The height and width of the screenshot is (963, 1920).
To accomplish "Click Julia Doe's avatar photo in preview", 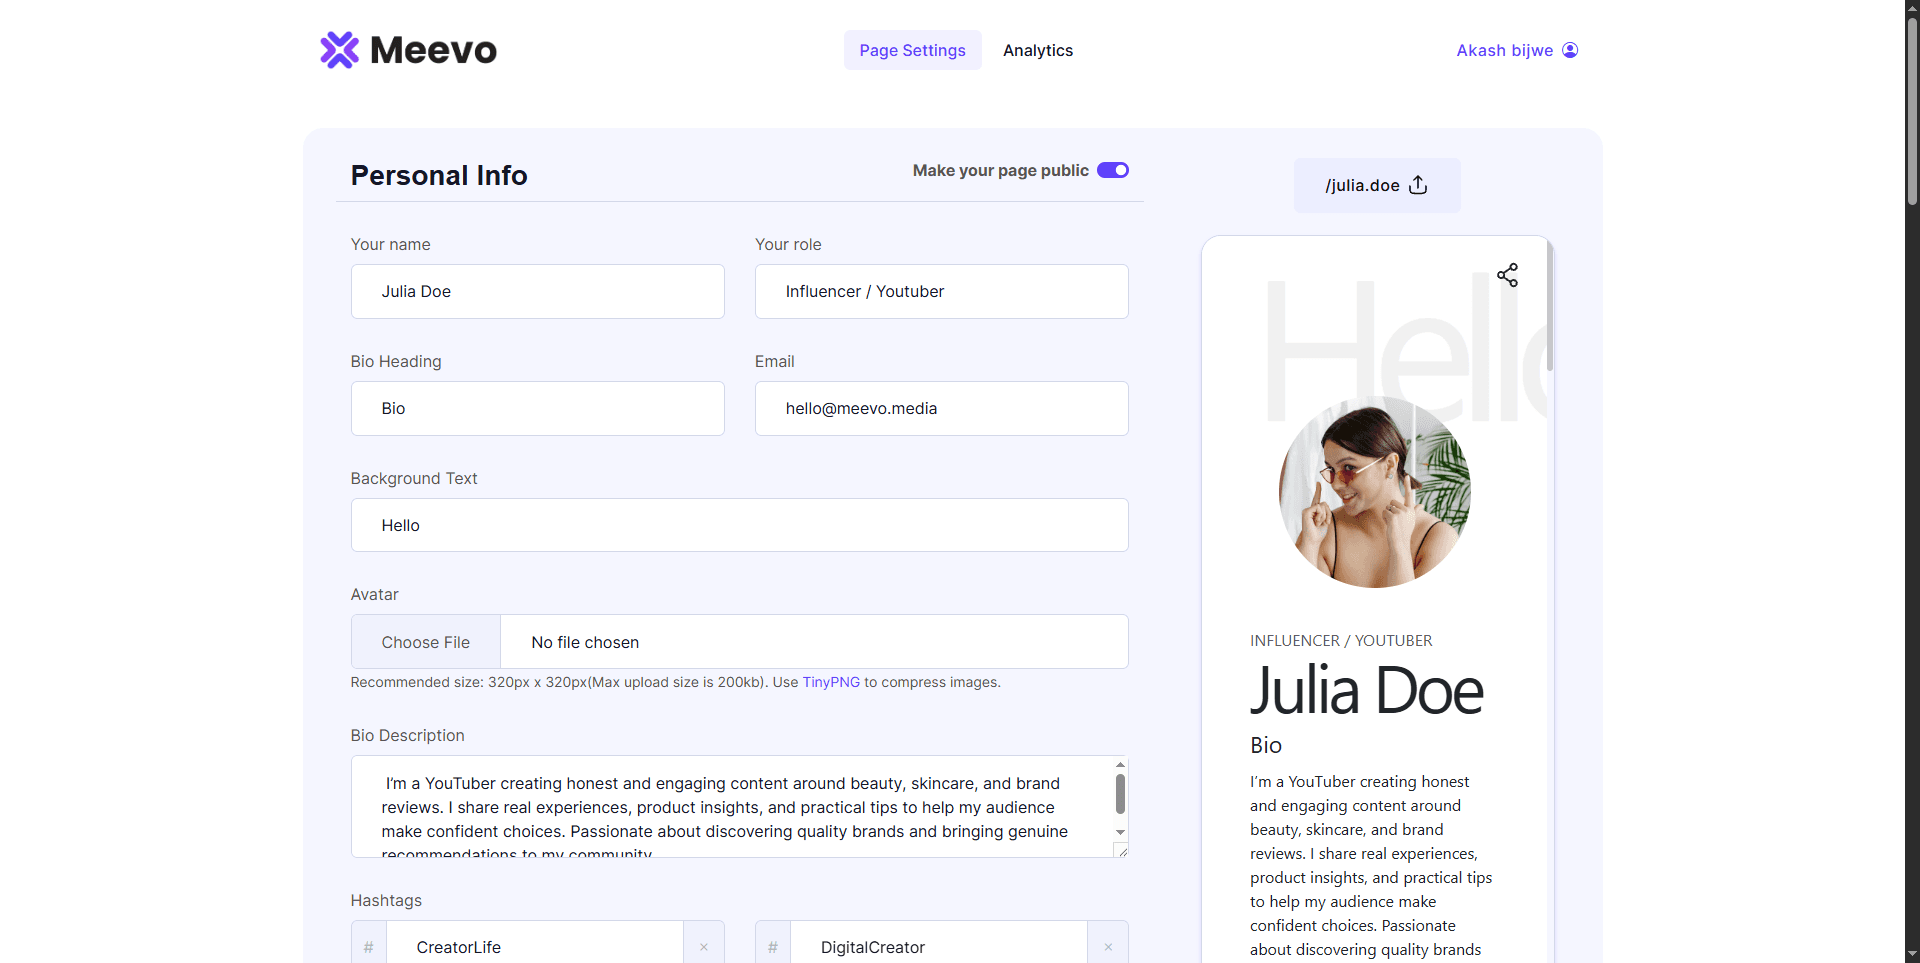I will point(1374,492).
